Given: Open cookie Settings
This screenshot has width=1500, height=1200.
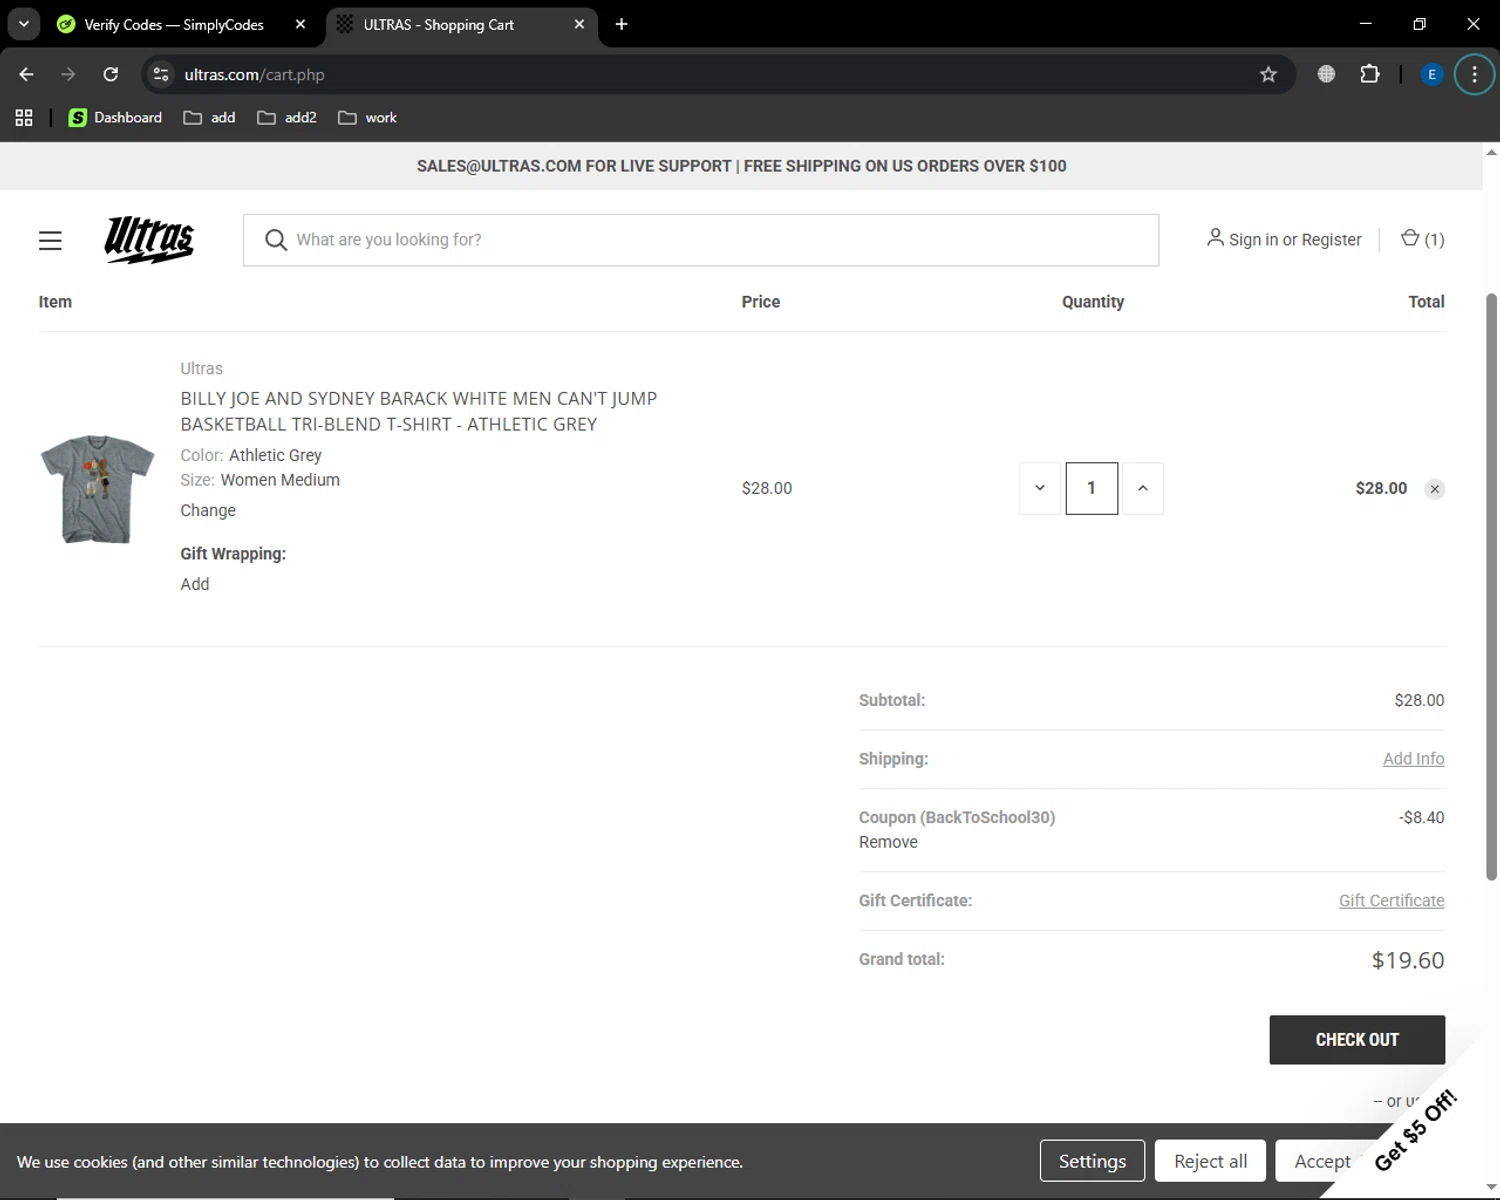Looking at the screenshot, I should coord(1092,1161).
